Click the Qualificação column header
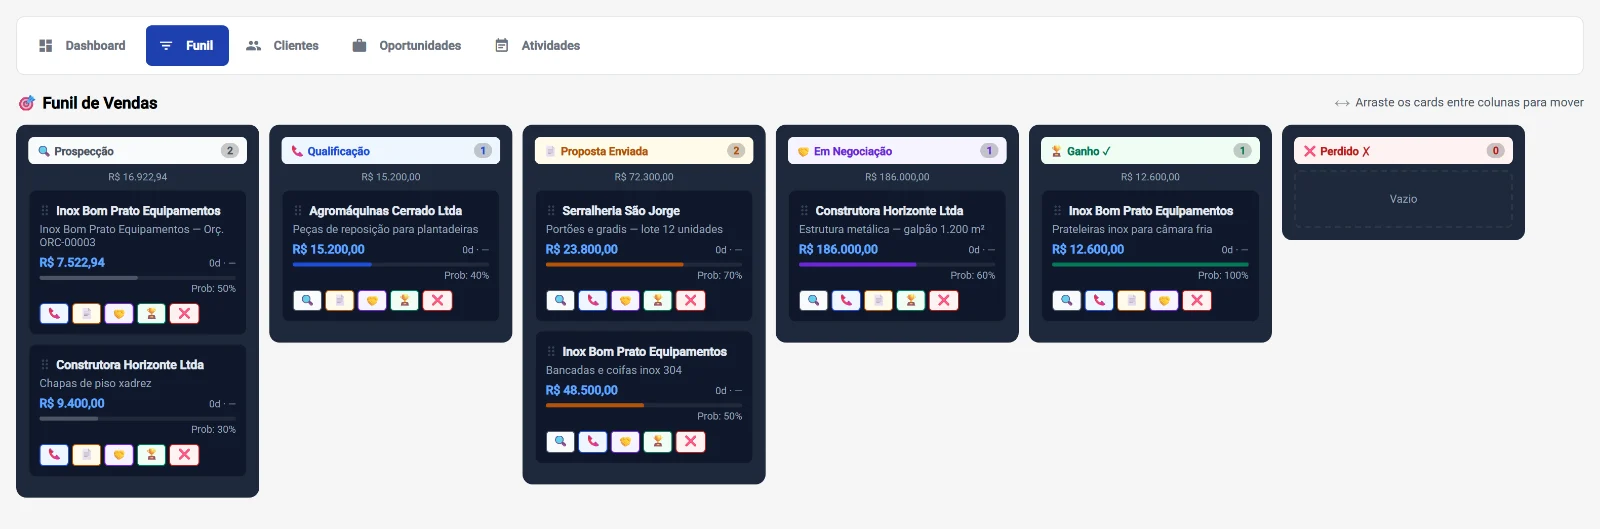 390,151
